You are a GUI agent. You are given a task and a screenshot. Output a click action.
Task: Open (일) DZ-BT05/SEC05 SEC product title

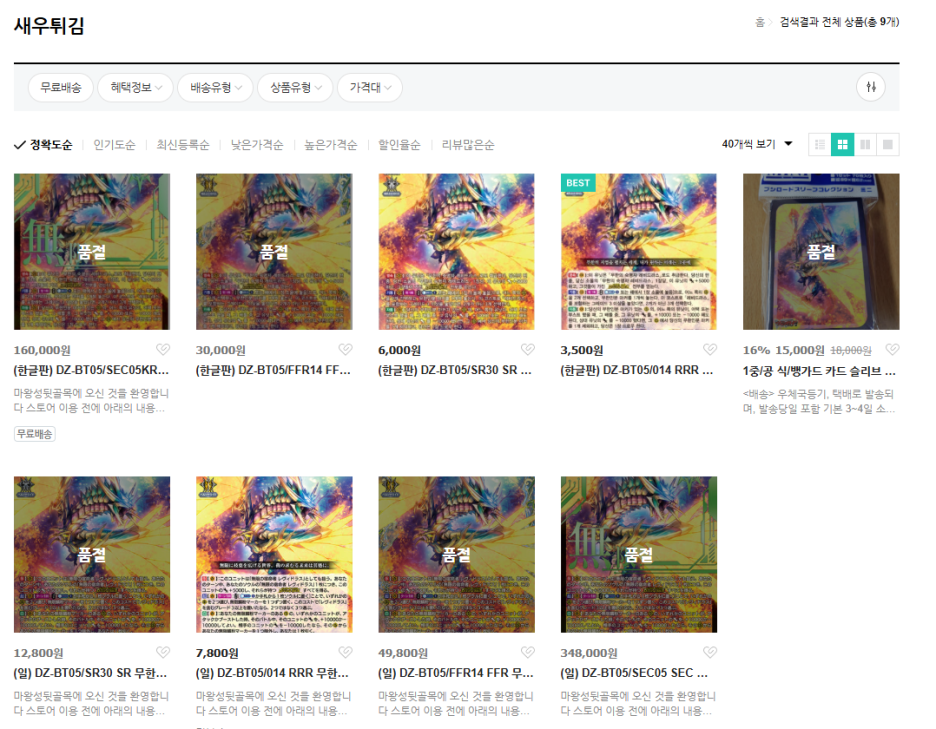(x=635, y=673)
